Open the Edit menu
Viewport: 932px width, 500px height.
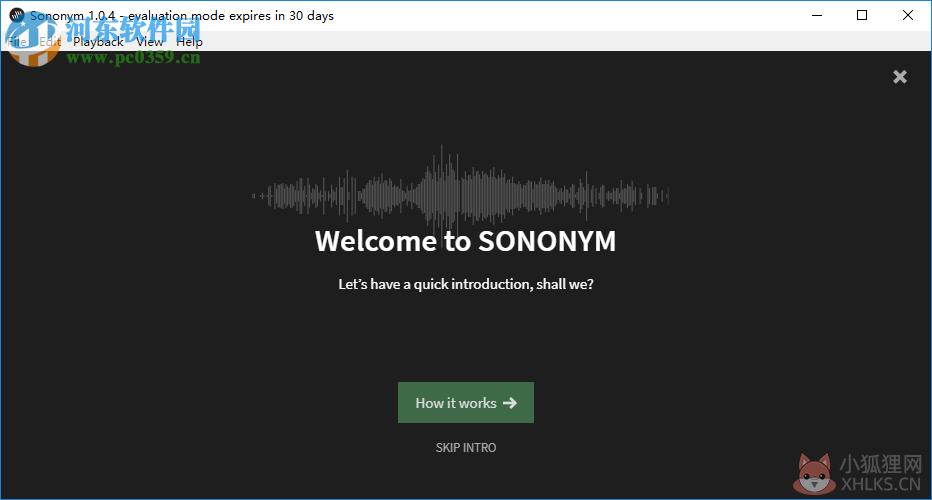click(x=50, y=42)
